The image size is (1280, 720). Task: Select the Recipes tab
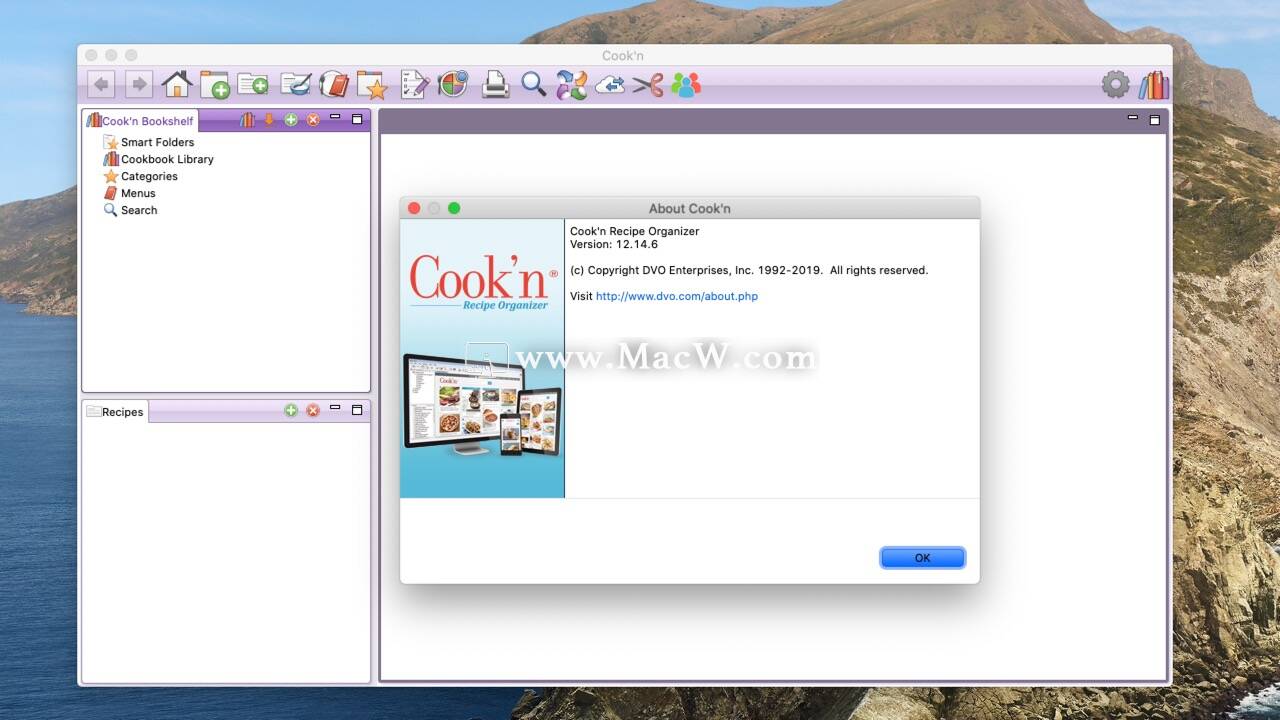115,411
